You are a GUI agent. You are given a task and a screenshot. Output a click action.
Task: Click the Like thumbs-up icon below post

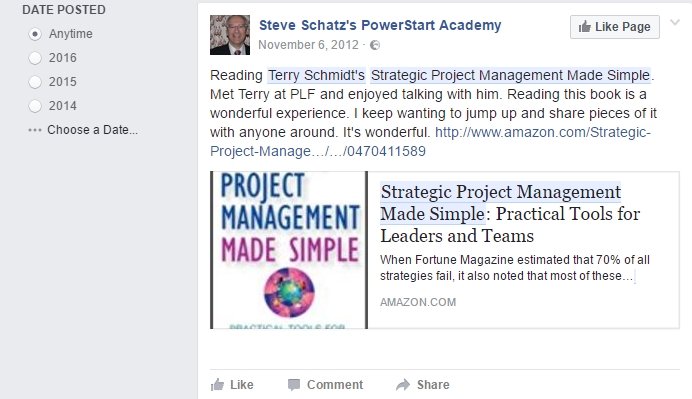(x=217, y=385)
